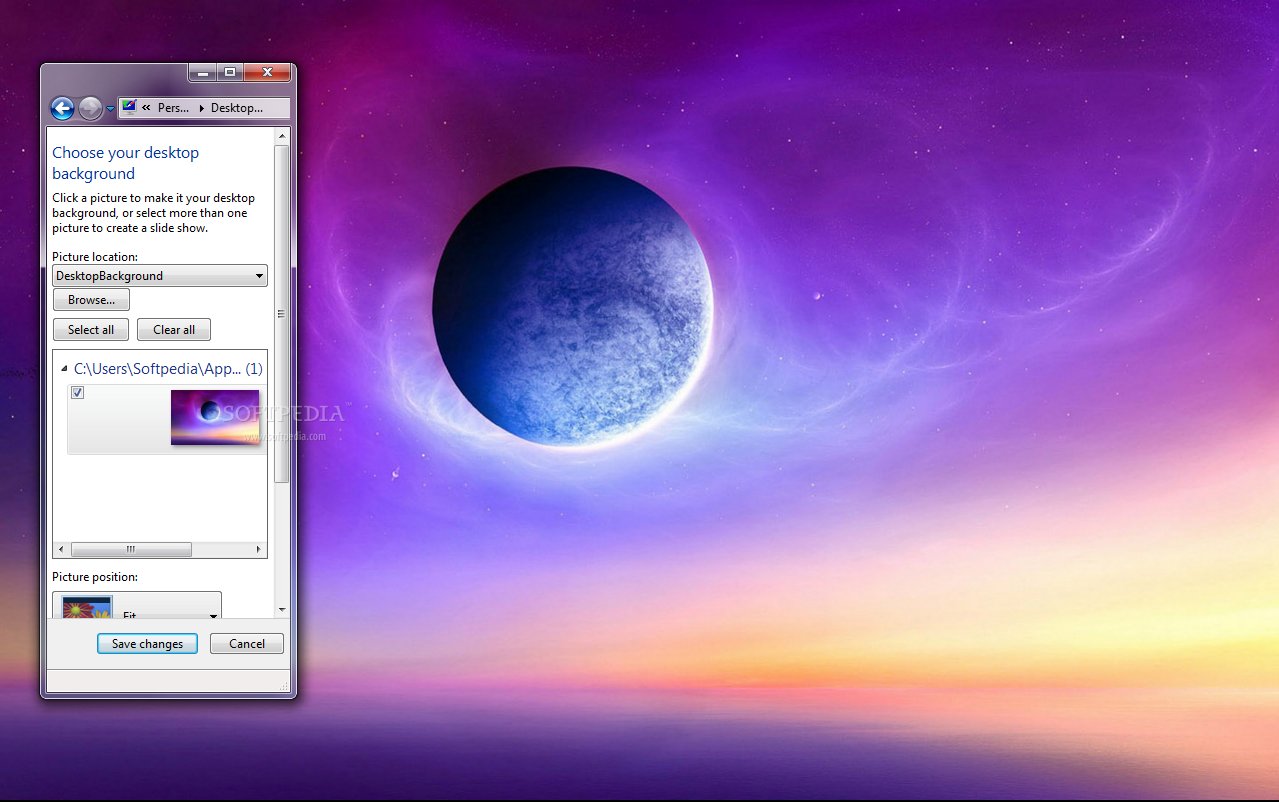
Task: Click the greyed forward arrow button
Action: (90, 108)
